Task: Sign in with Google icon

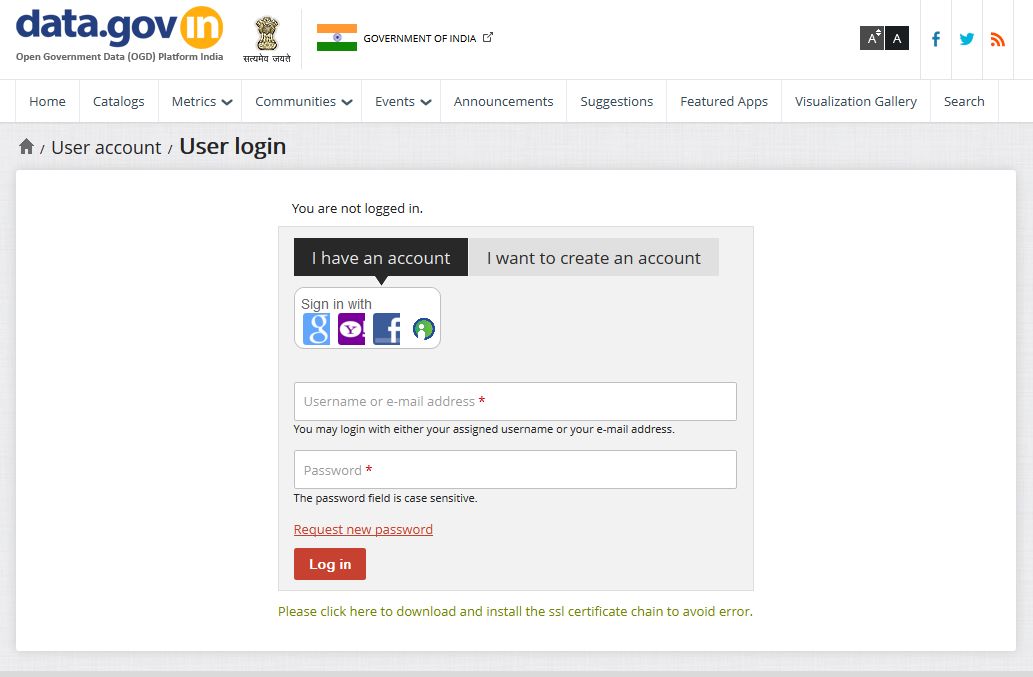Action: 316,329
